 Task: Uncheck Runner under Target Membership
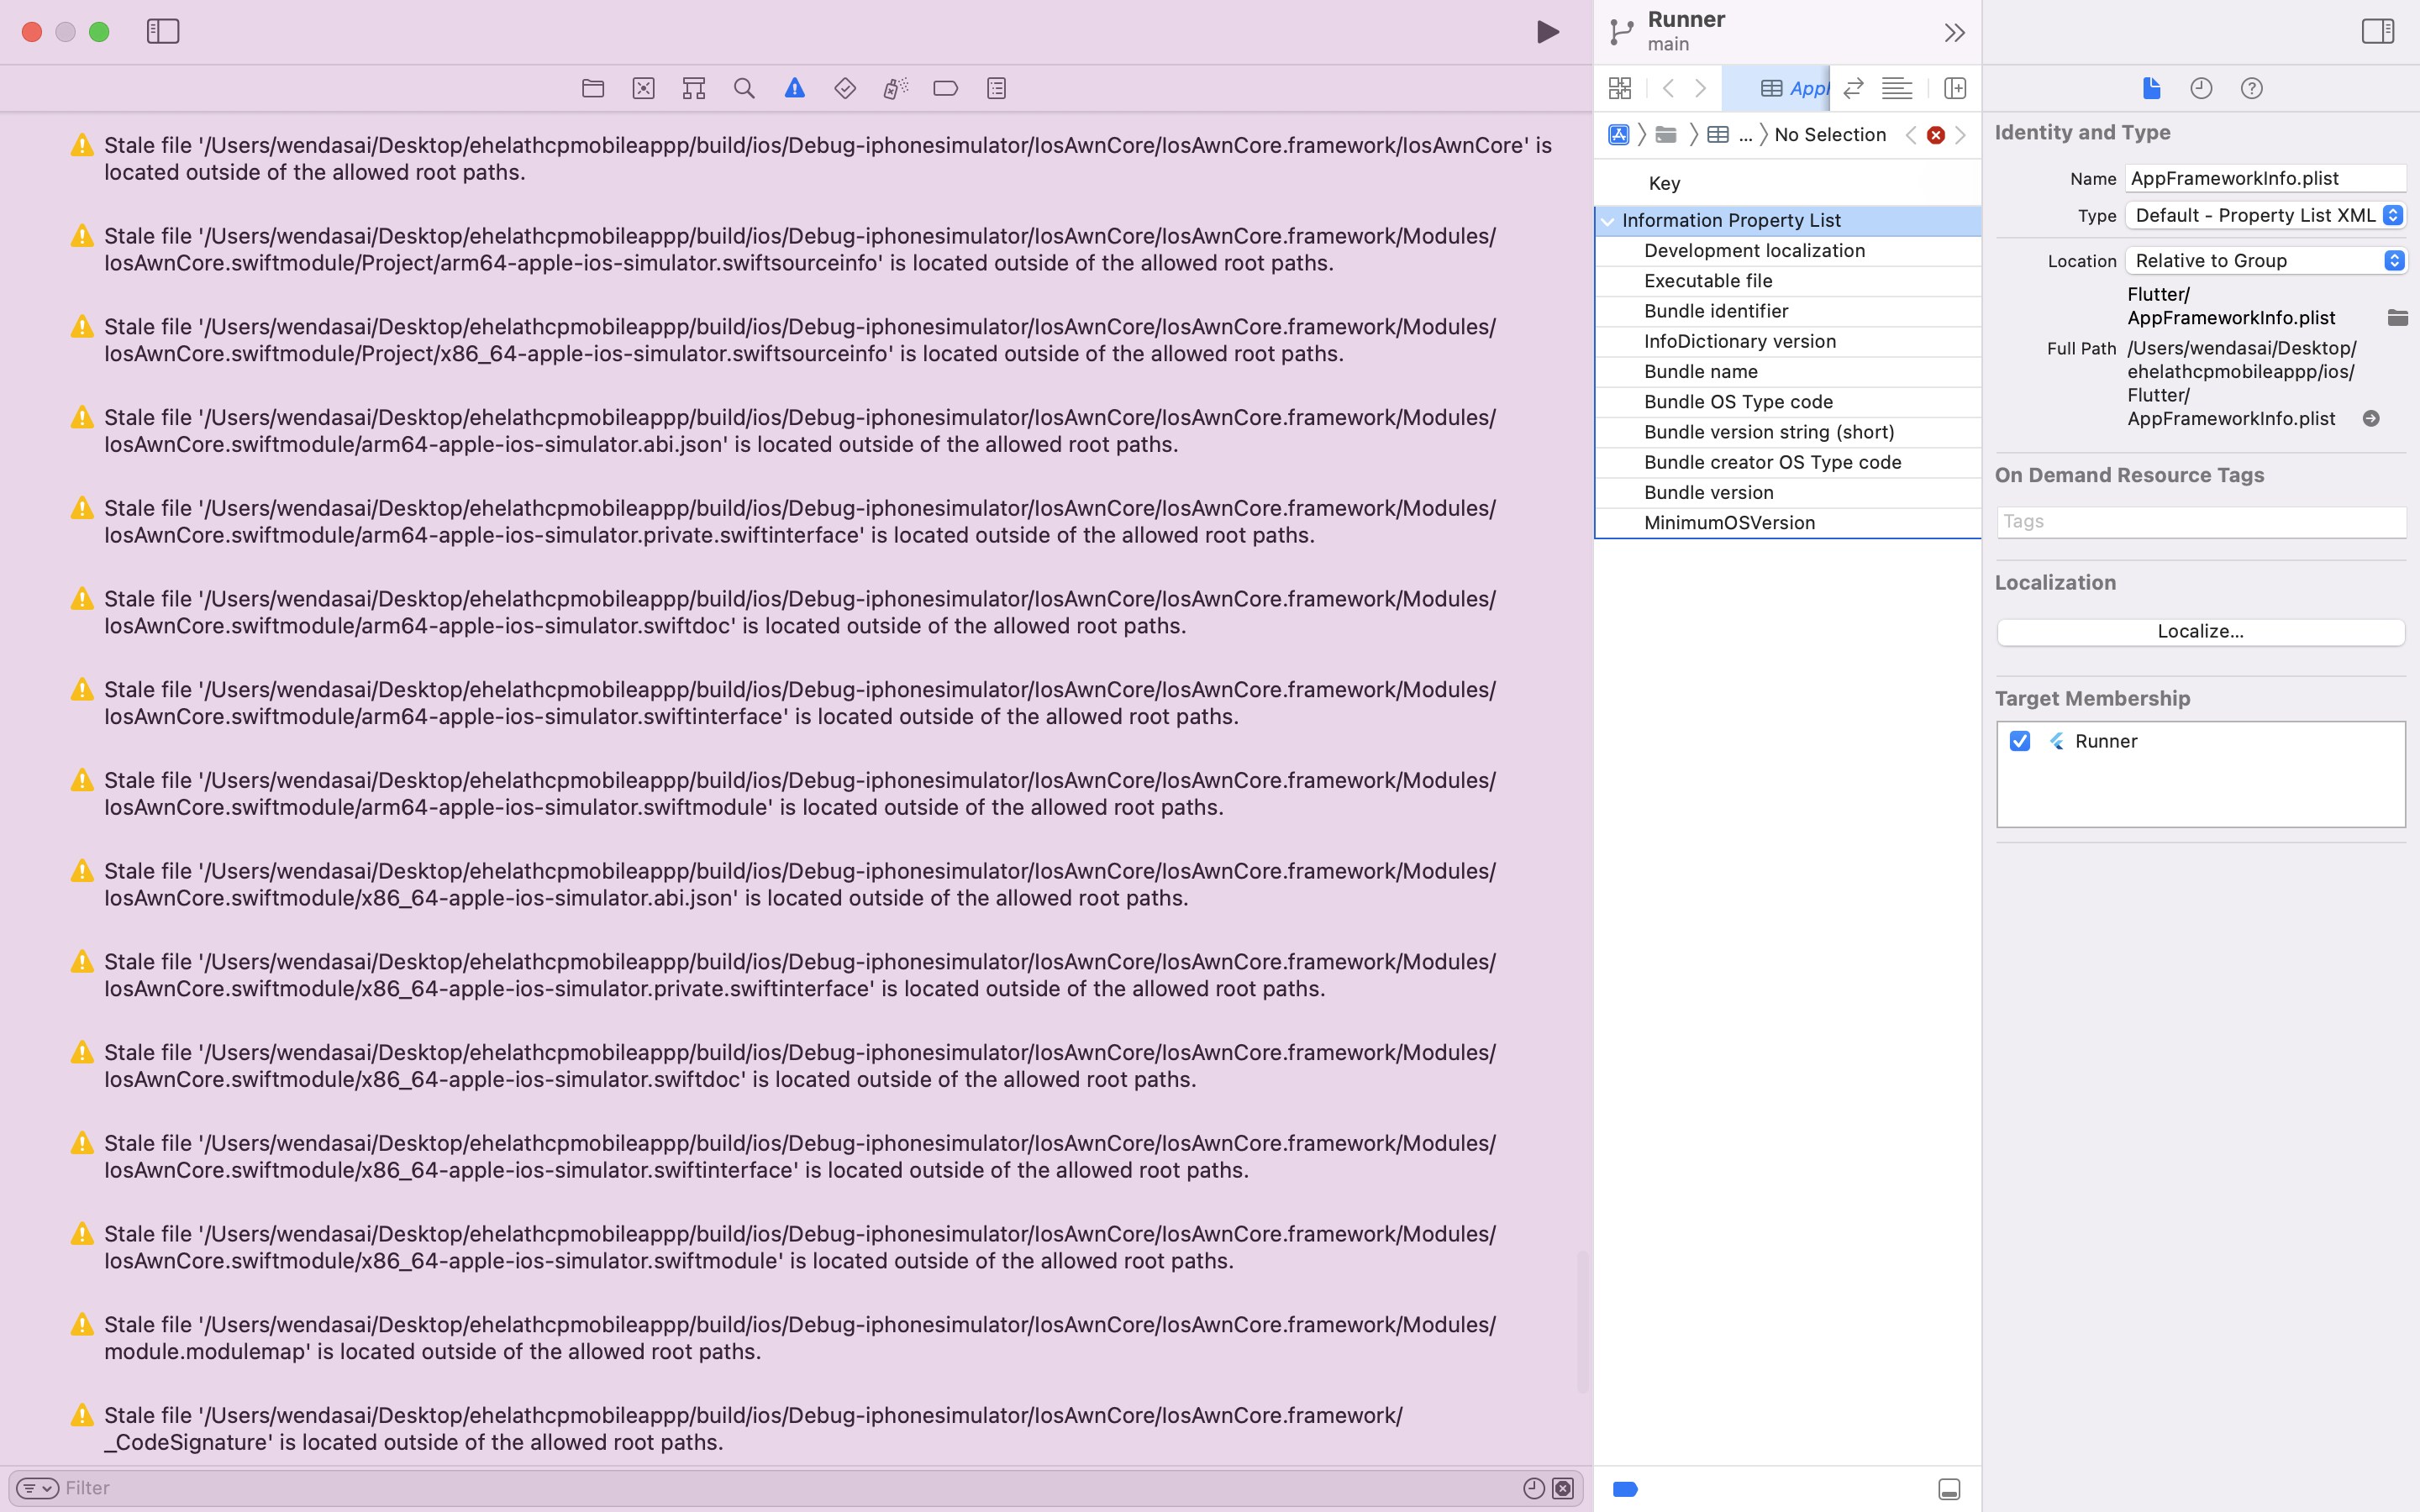pyautogui.click(x=2019, y=741)
